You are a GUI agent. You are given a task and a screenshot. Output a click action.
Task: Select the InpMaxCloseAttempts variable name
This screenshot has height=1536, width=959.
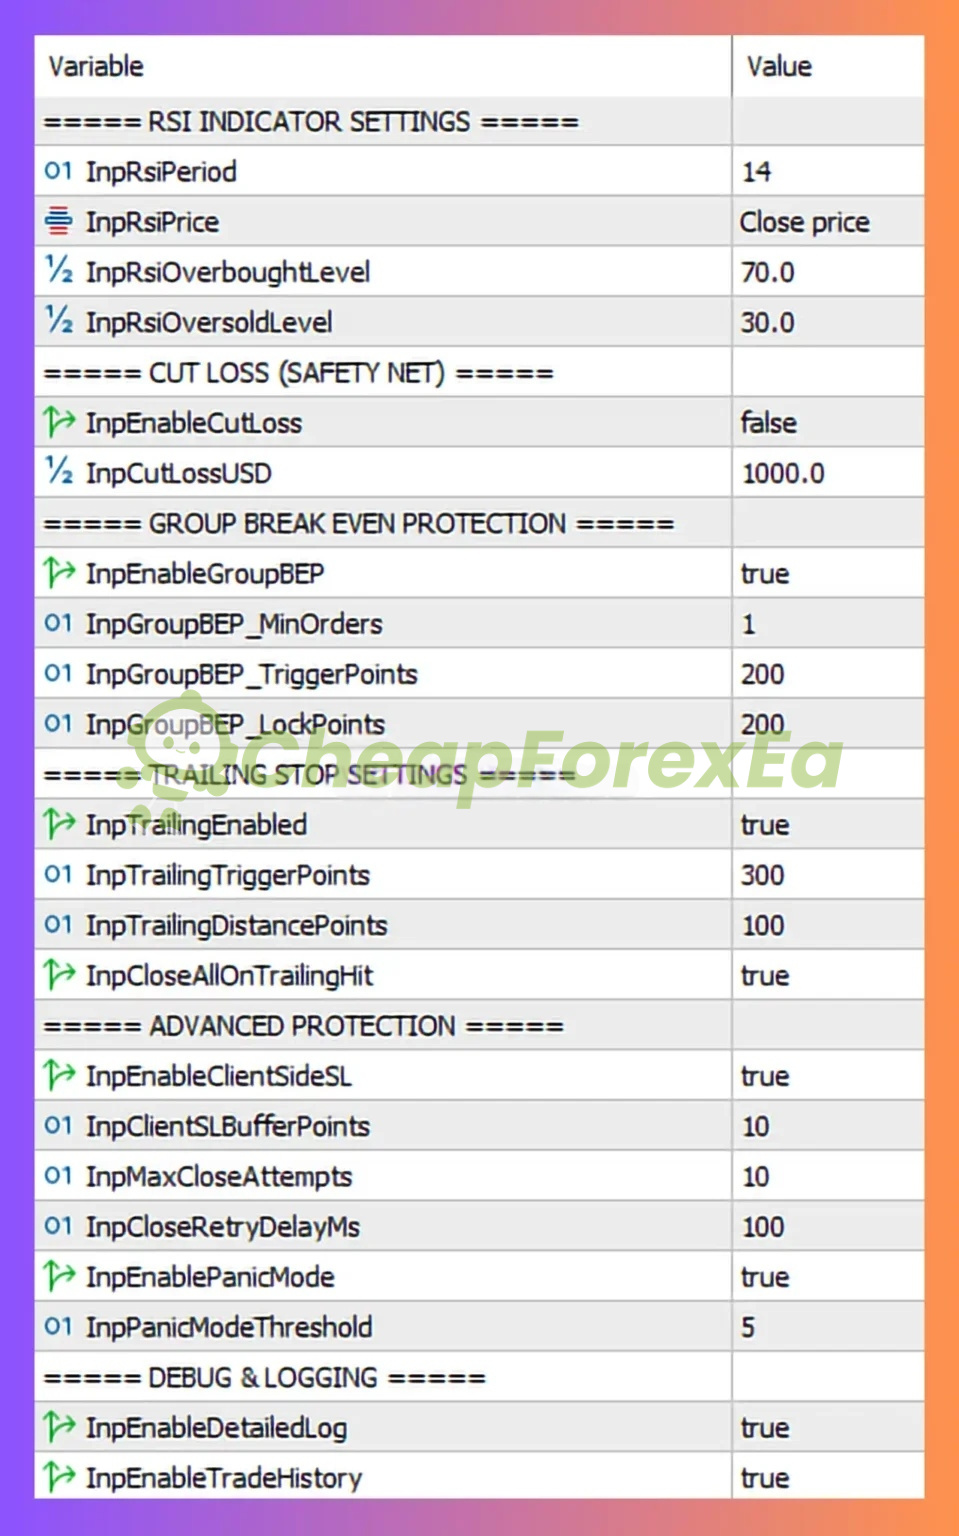pos(219,1176)
